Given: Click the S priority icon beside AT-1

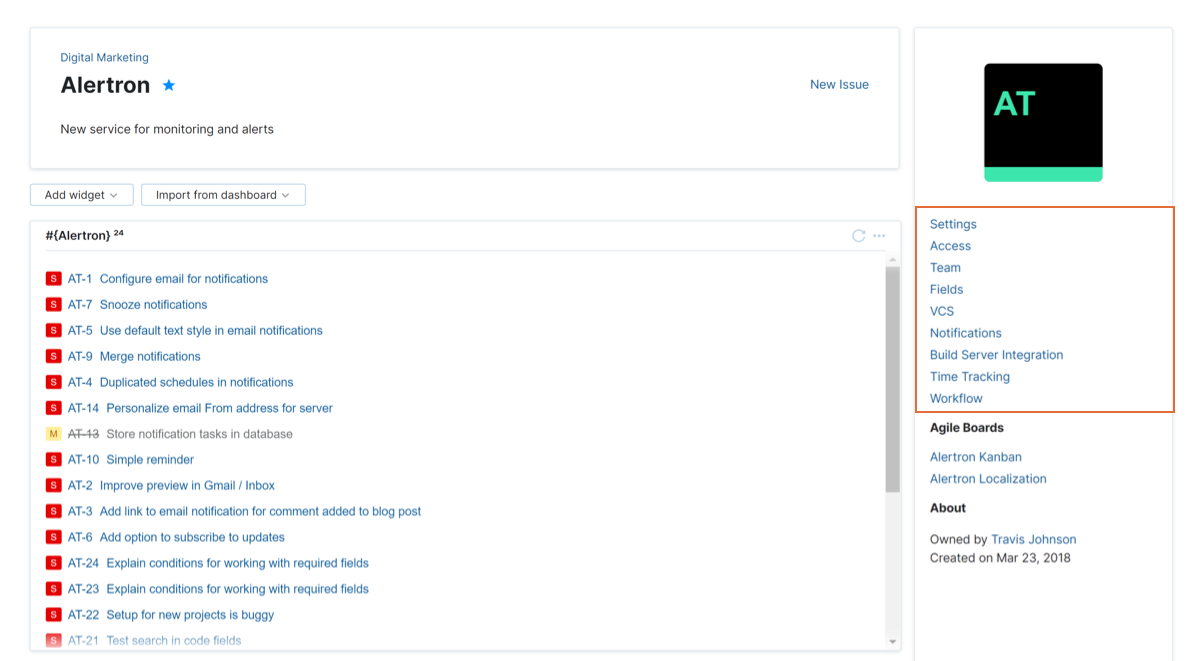Looking at the screenshot, I should [53, 278].
